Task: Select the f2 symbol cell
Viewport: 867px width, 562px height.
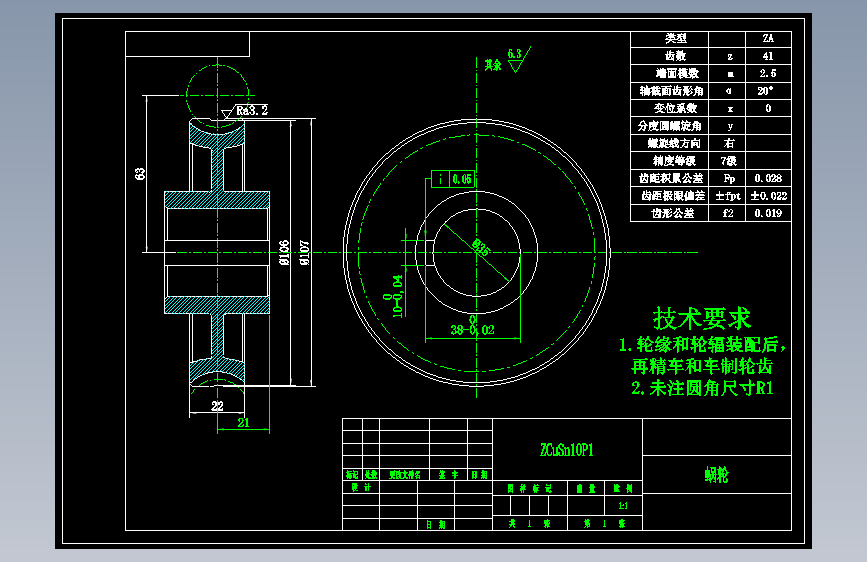Action: pyautogui.click(x=728, y=214)
